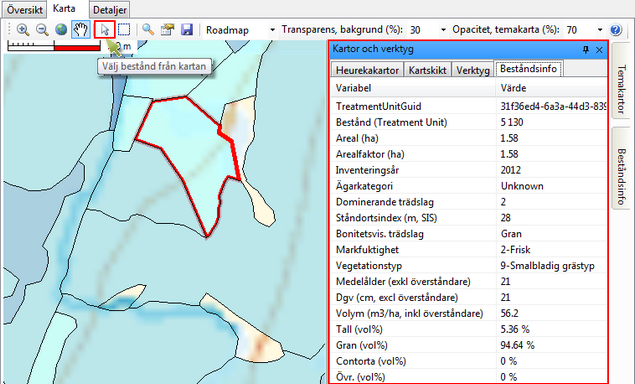Open the Kartskikt tab

point(427,70)
